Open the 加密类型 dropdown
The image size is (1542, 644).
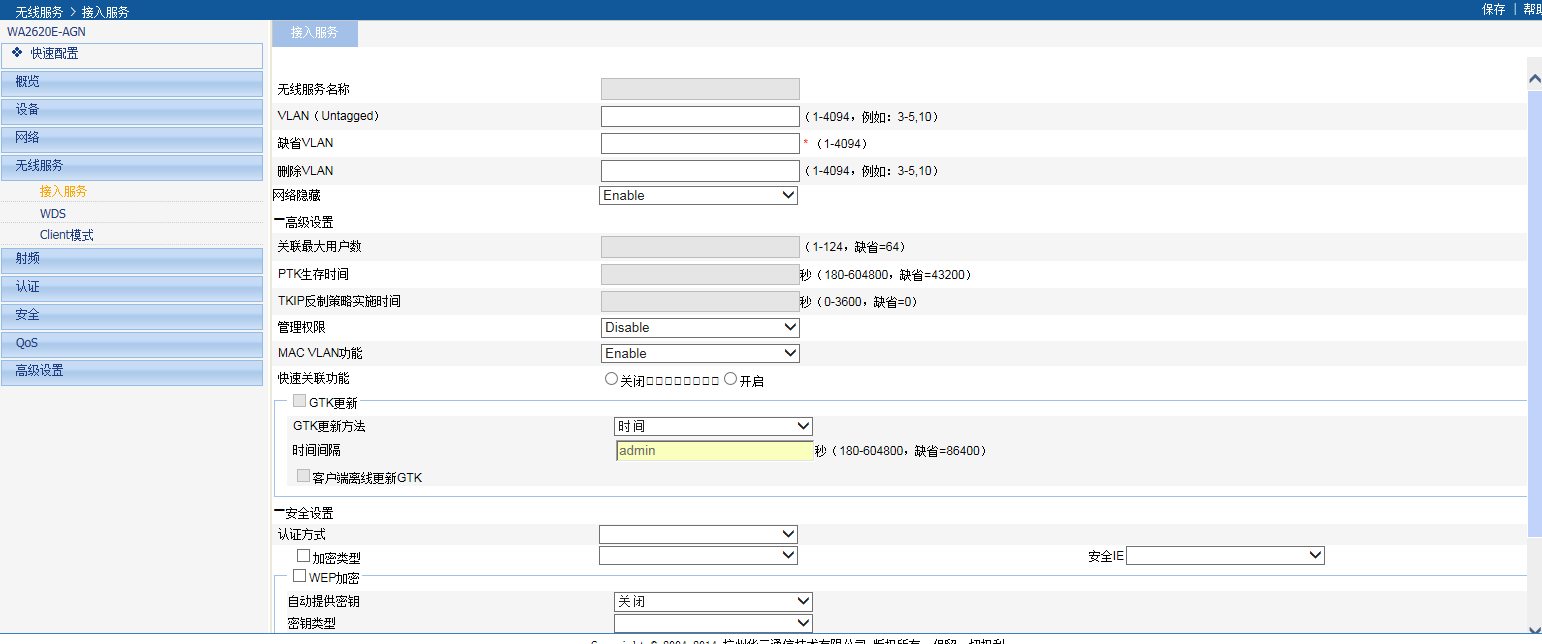699,556
